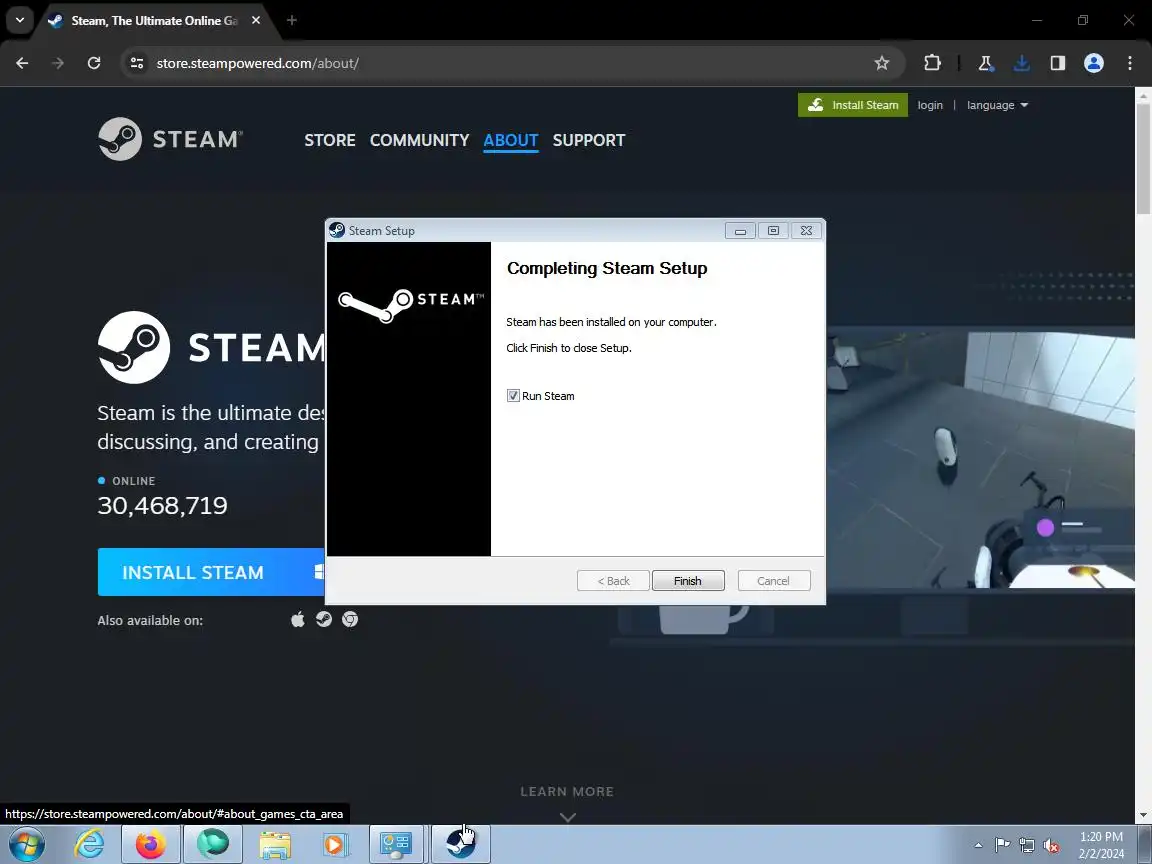Open the green orb browser taskbar icon

[212, 845]
